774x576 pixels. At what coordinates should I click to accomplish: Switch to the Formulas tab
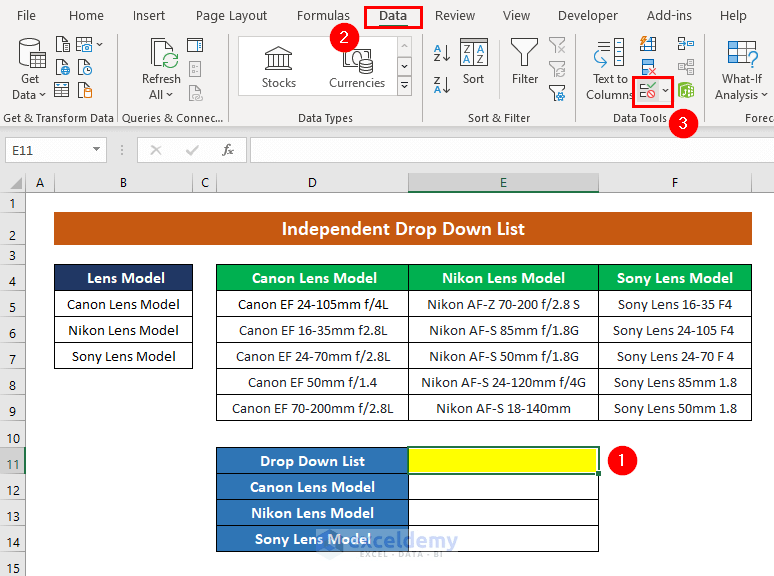pyautogui.click(x=323, y=16)
